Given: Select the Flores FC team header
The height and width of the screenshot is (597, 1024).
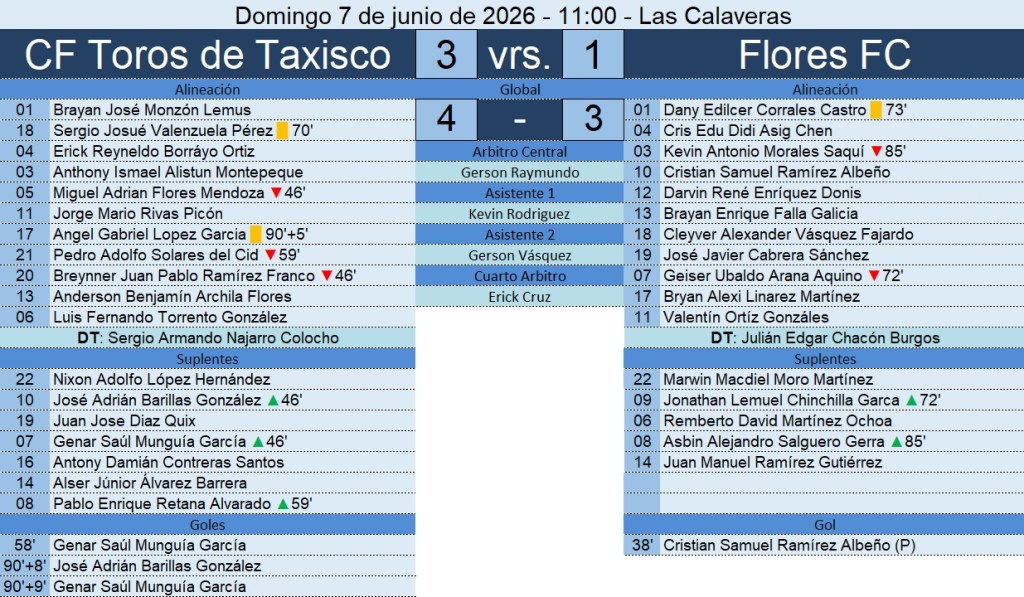Looking at the screenshot, I should (x=824, y=54).
